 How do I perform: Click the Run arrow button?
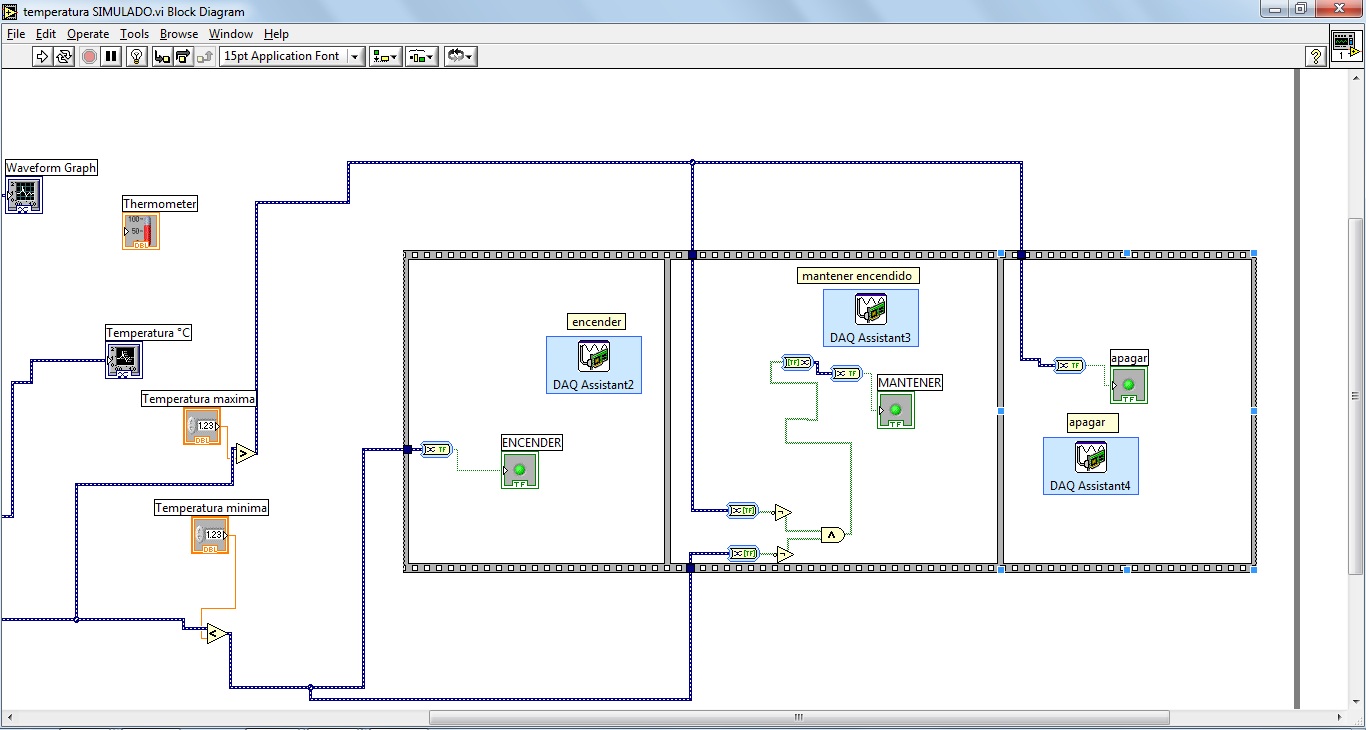pos(41,56)
